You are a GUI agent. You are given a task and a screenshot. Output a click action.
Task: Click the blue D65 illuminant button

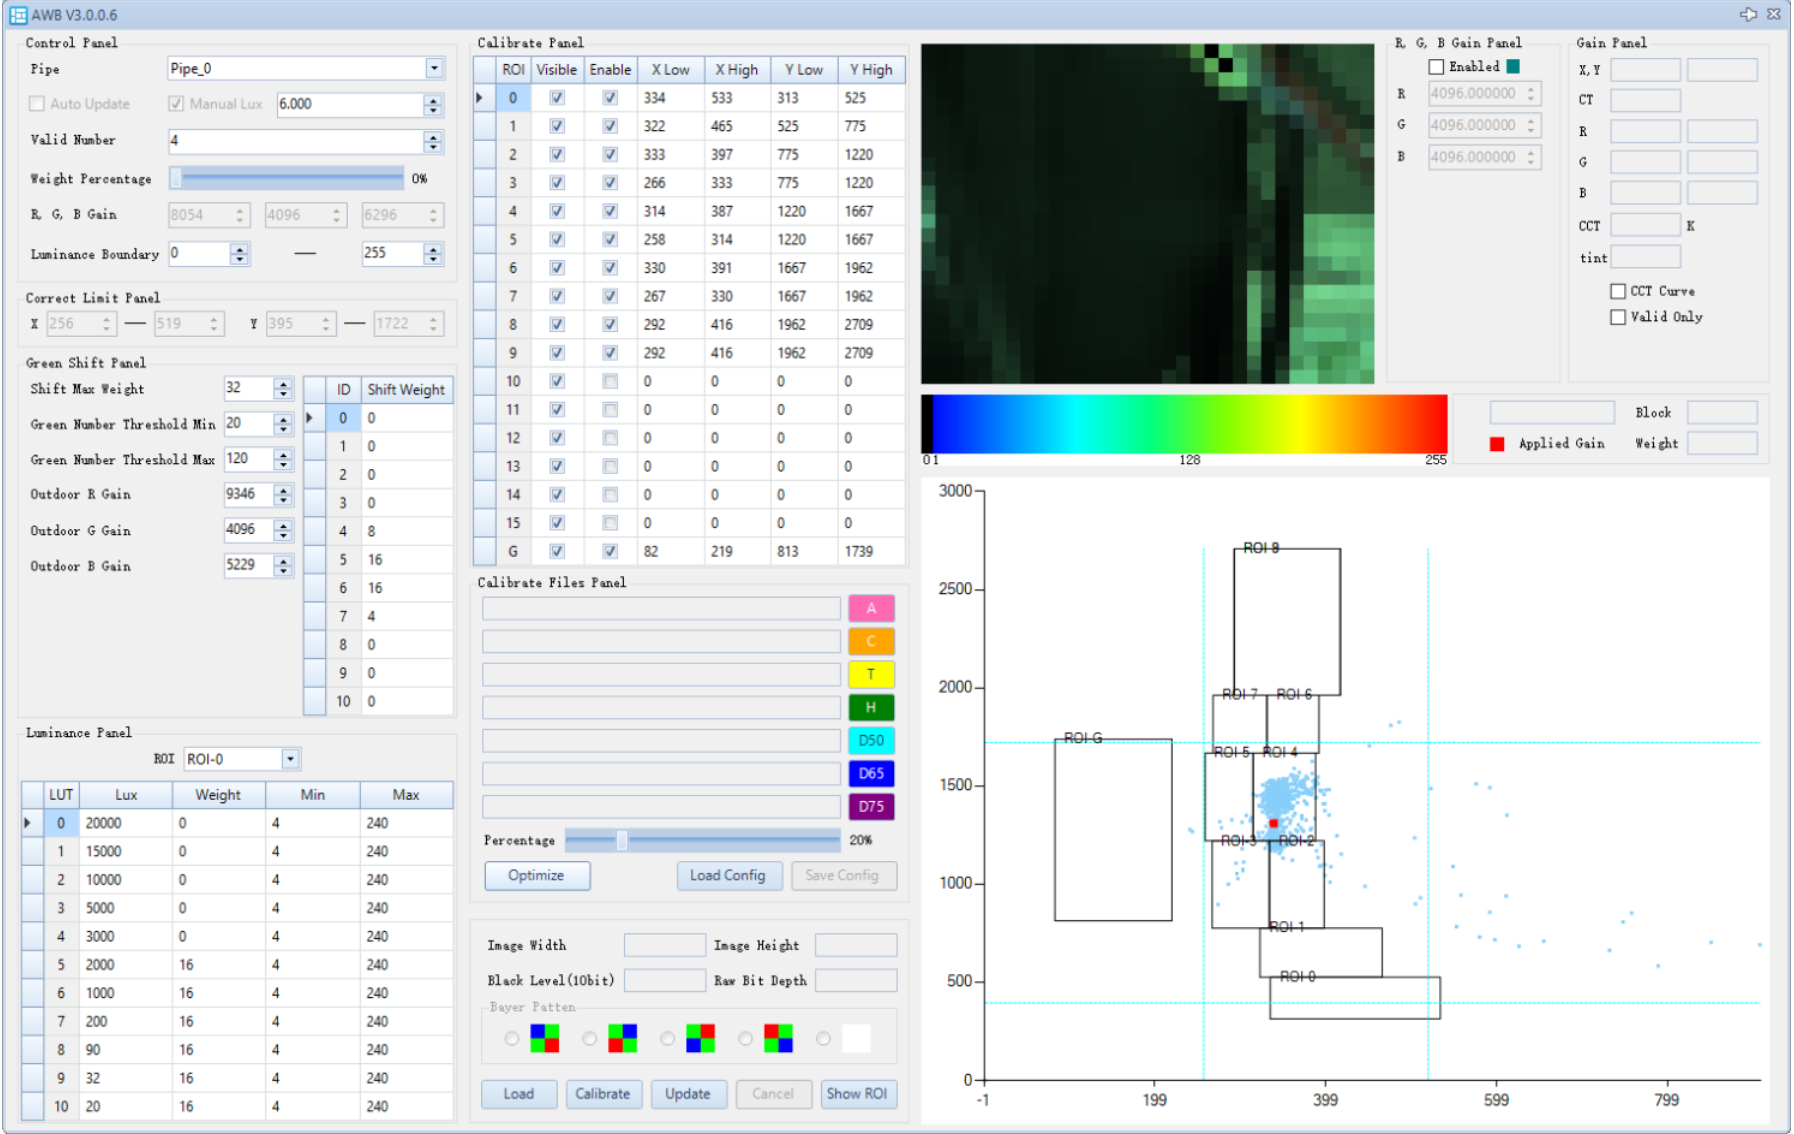point(870,773)
